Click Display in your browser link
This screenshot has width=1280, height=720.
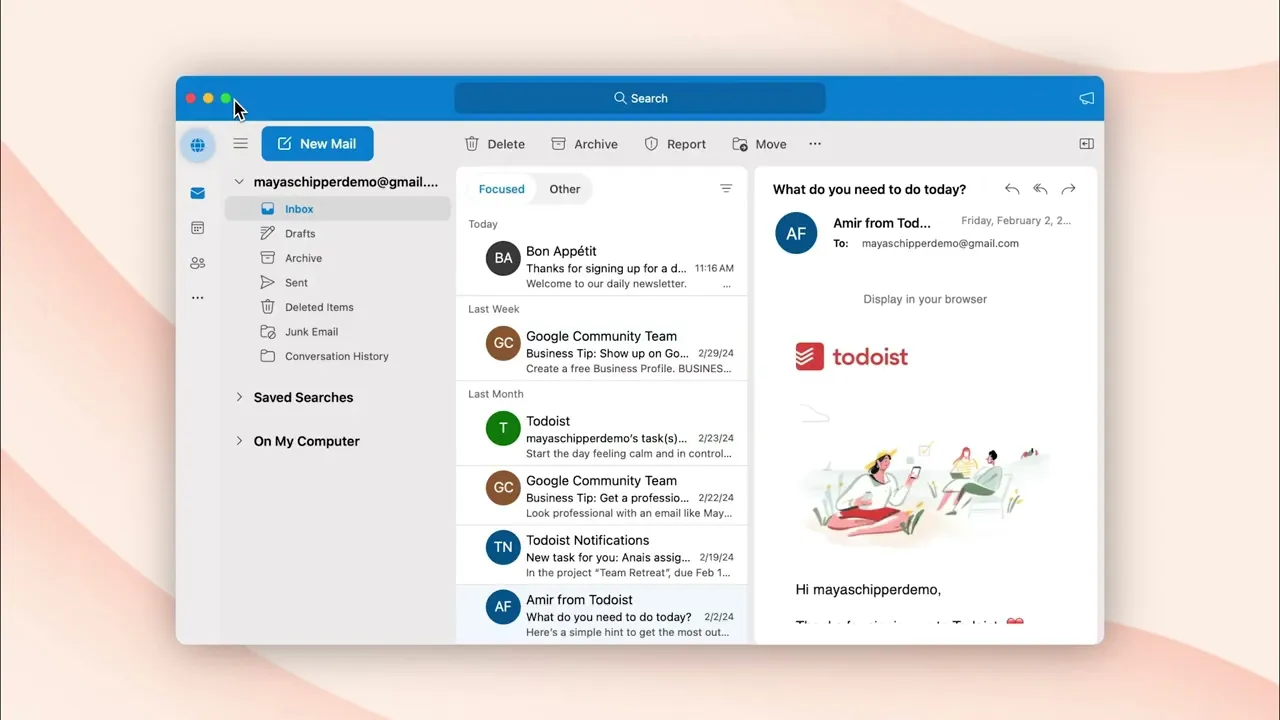coord(925,299)
